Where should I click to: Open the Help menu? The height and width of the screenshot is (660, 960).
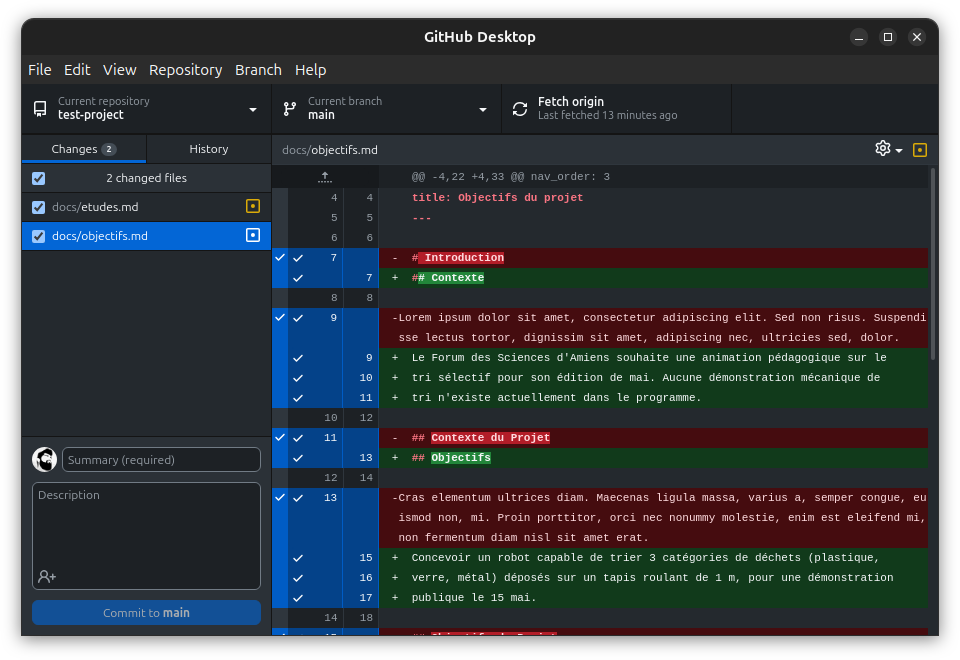[310, 70]
